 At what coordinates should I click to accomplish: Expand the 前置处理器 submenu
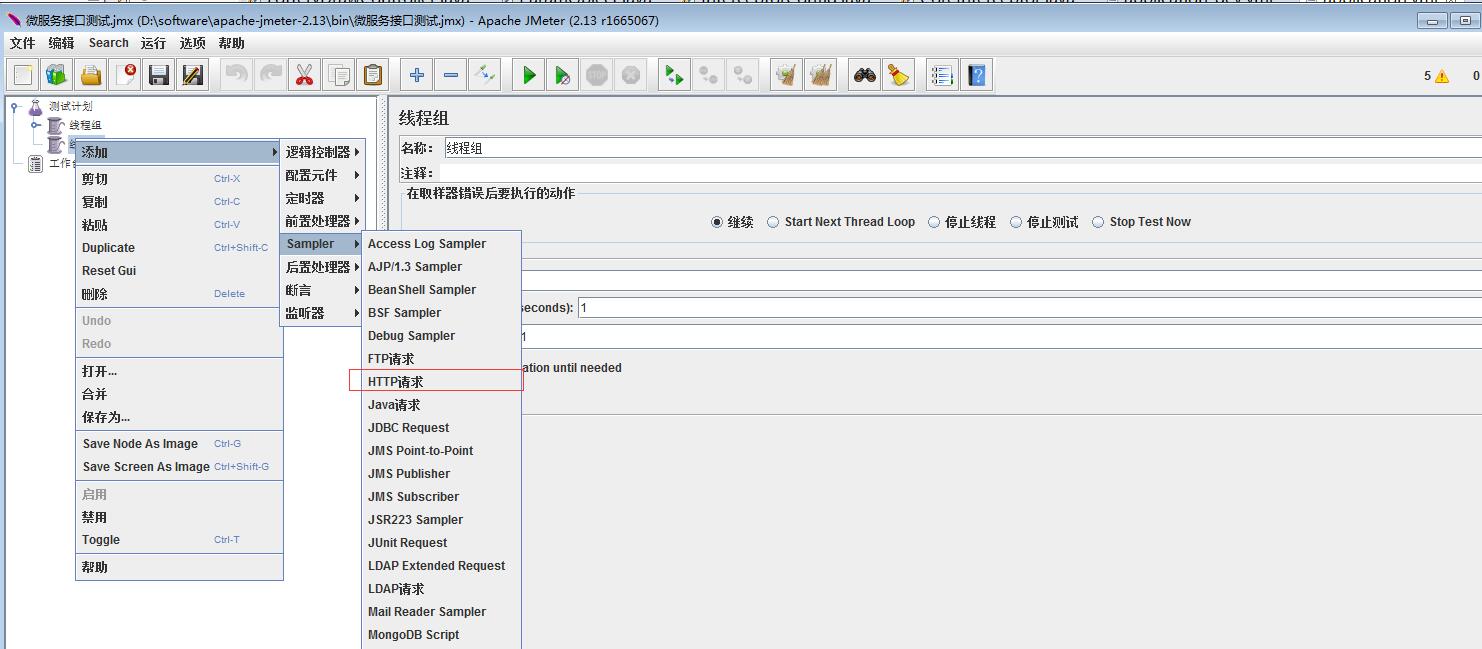pos(322,221)
